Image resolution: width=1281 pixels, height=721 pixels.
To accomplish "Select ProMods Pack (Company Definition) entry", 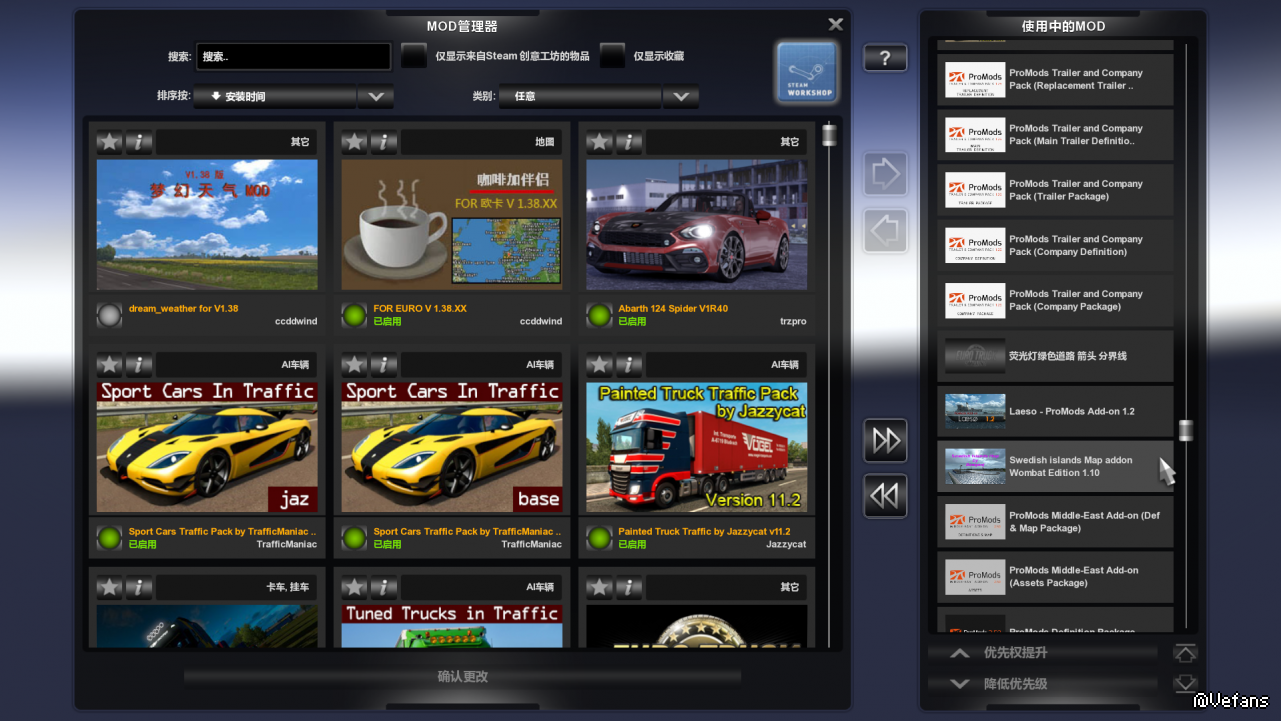I will pyautogui.click(x=1055, y=246).
